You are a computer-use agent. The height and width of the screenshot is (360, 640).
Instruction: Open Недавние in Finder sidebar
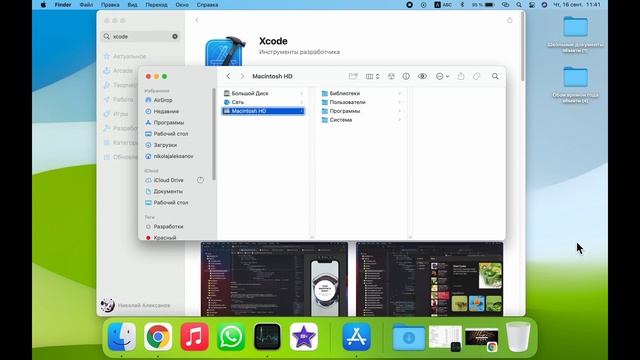click(x=166, y=111)
